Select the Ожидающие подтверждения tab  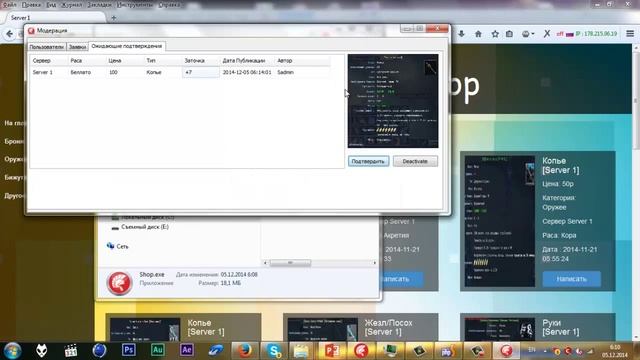(127, 46)
